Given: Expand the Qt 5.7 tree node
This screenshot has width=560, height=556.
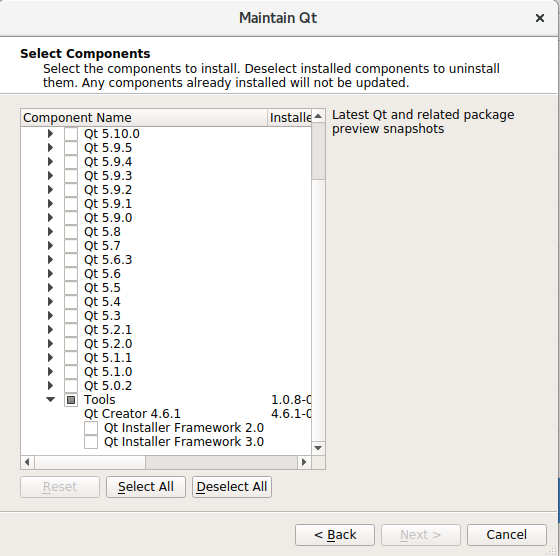Looking at the screenshot, I should click(50, 246).
